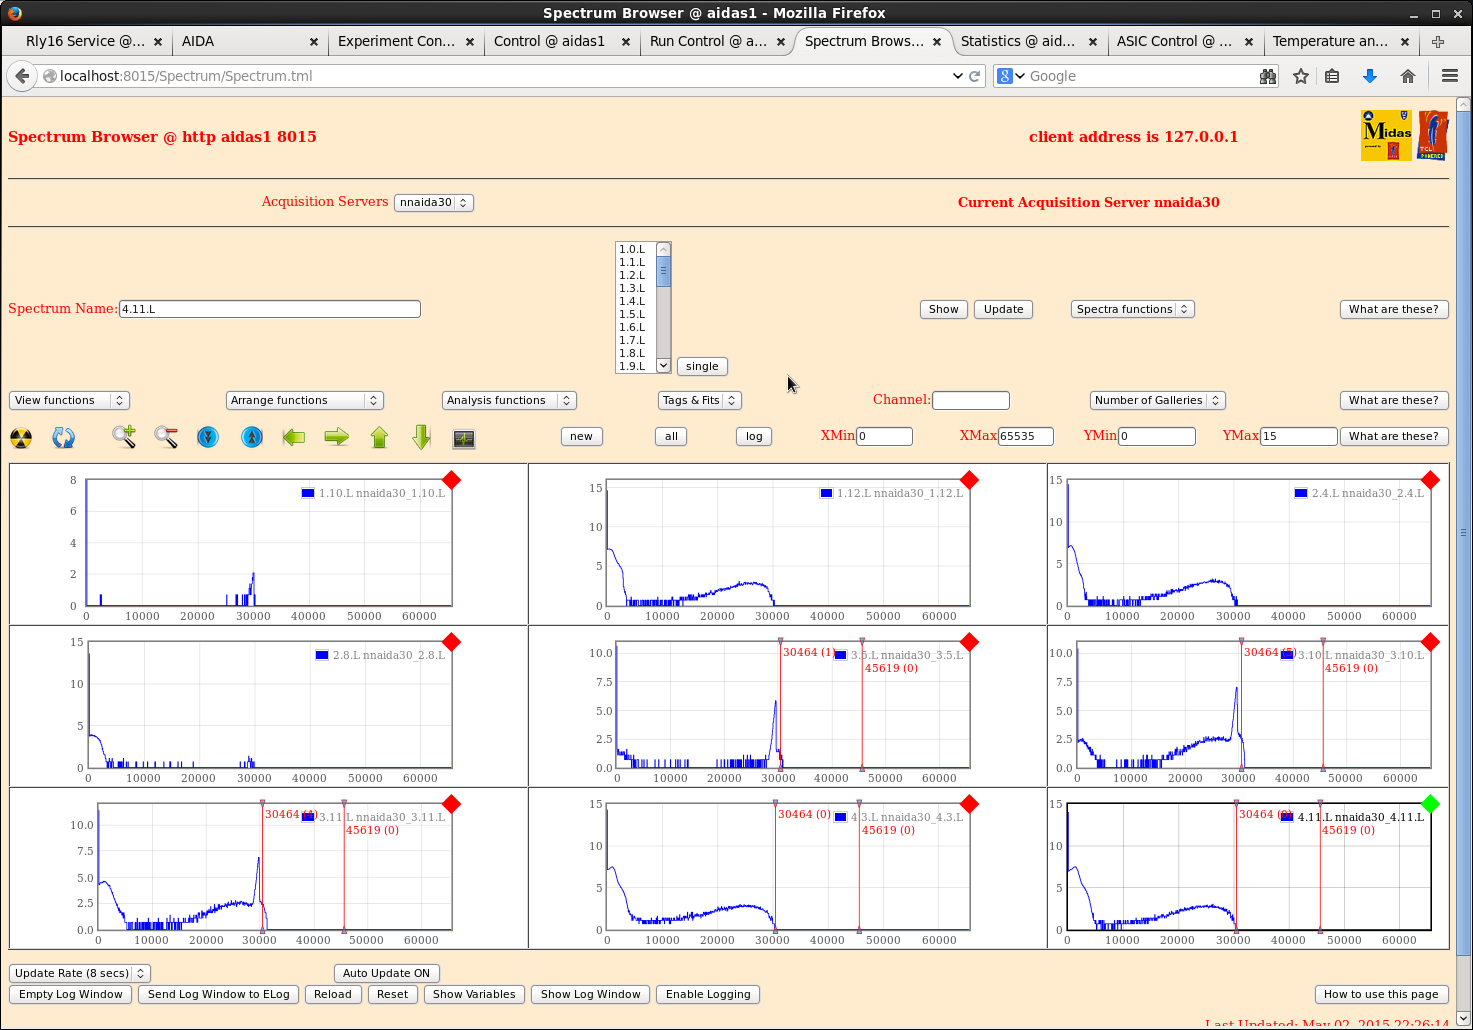The width and height of the screenshot is (1473, 1030).
Task: Click the radiation hazard icon
Action: [x=21, y=438]
